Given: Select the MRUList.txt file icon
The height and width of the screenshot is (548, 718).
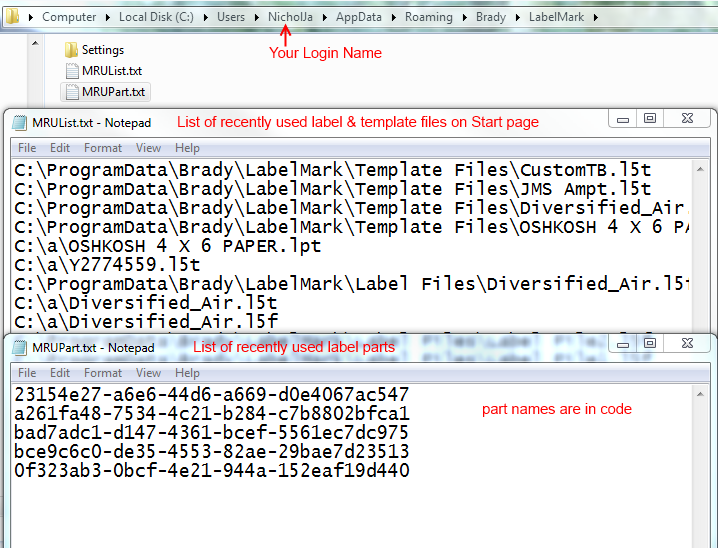Looking at the screenshot, I should tap(71, 71).
